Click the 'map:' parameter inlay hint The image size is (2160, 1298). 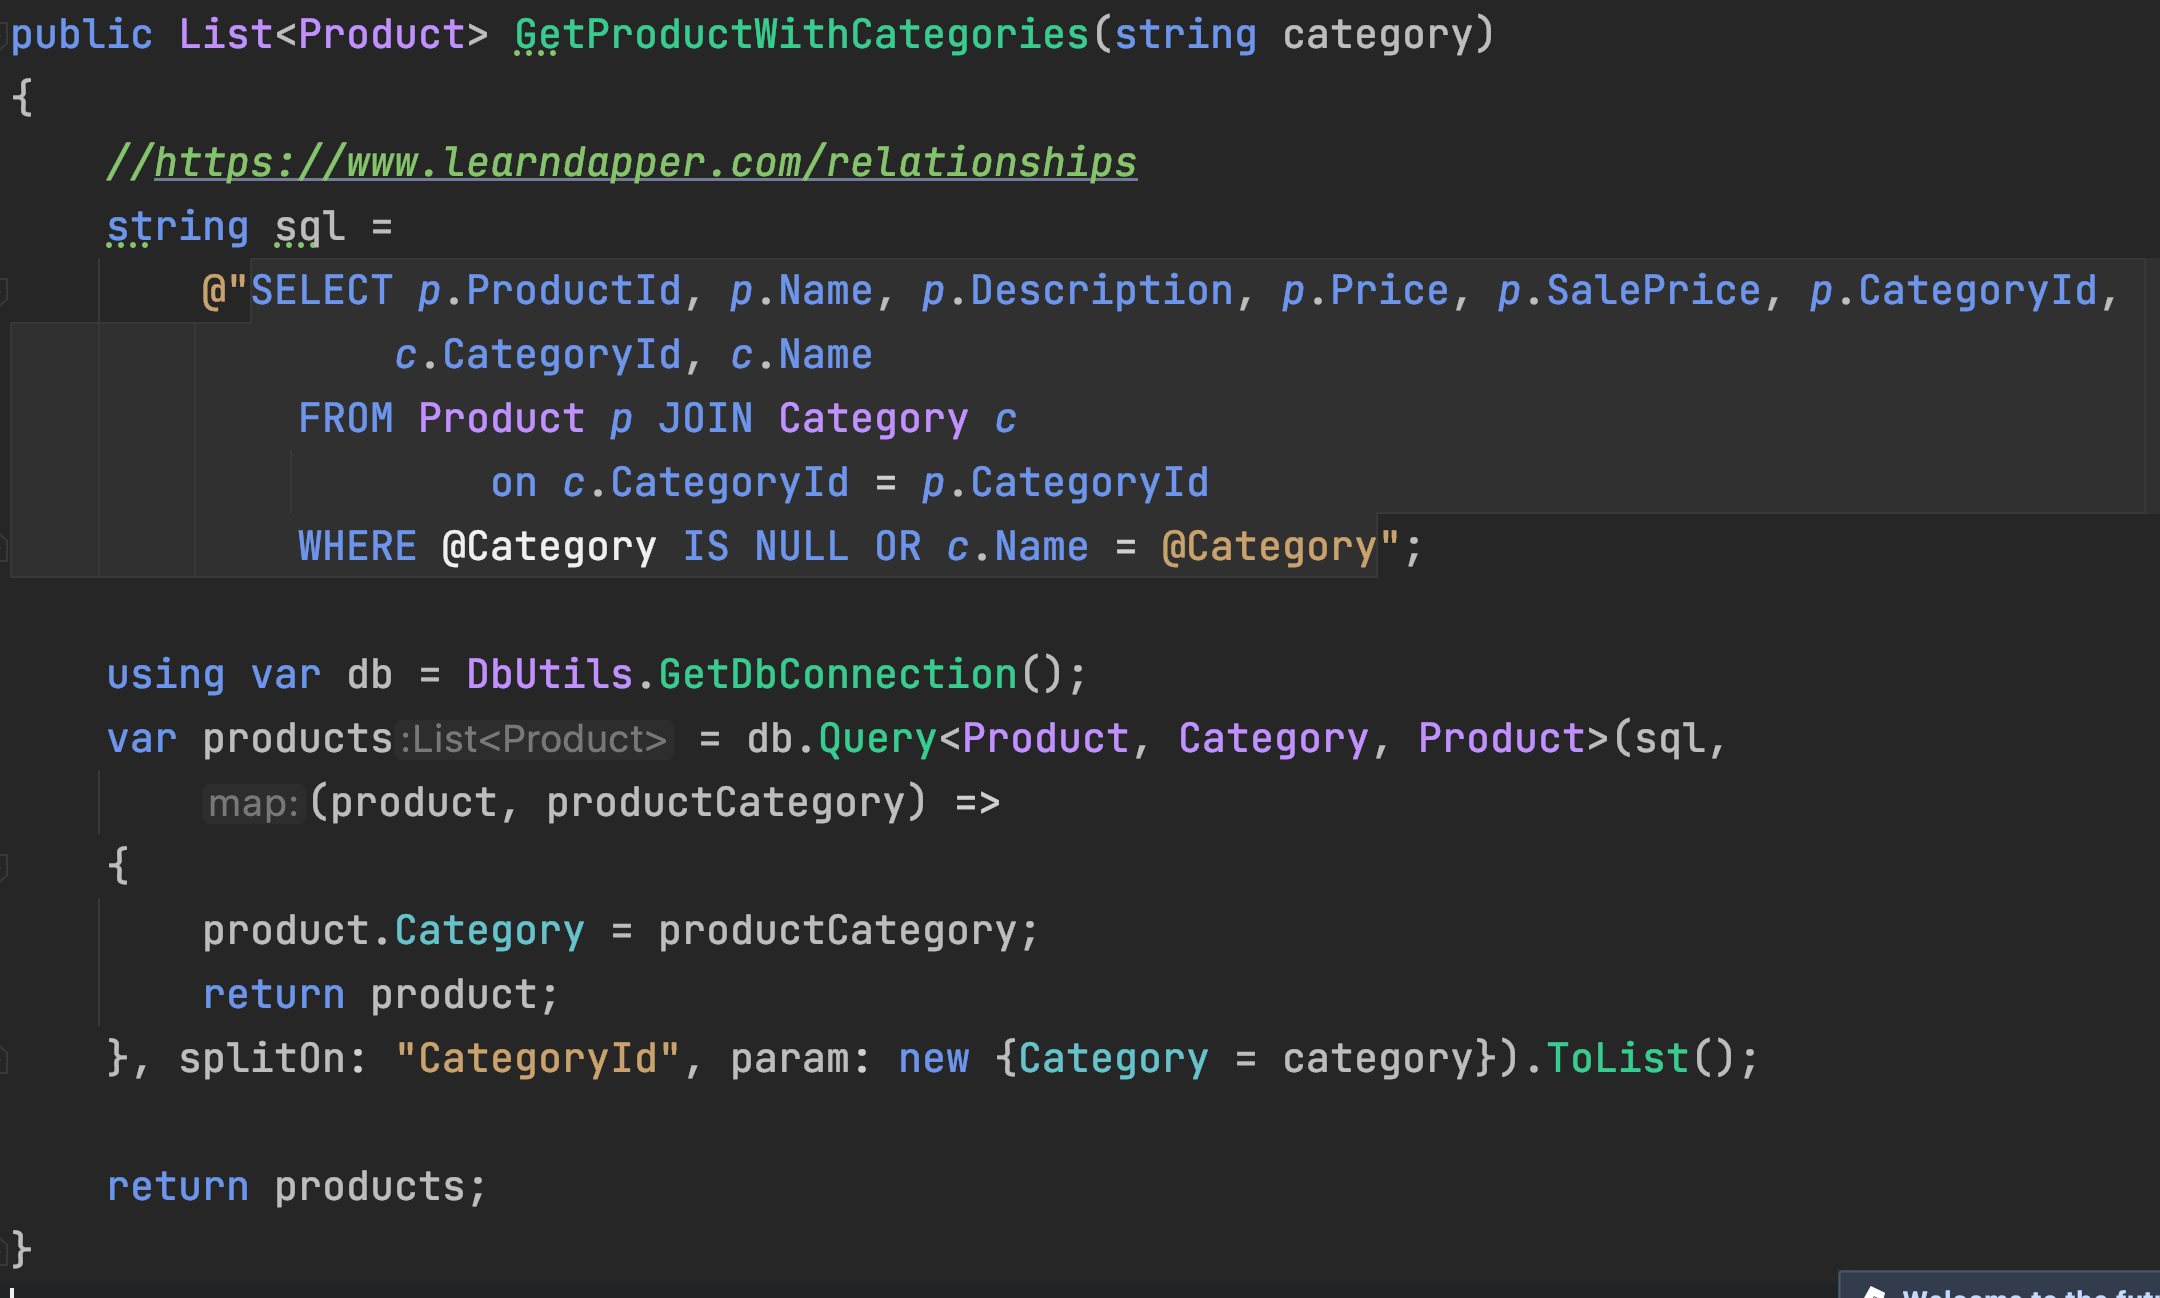[253, 804]
